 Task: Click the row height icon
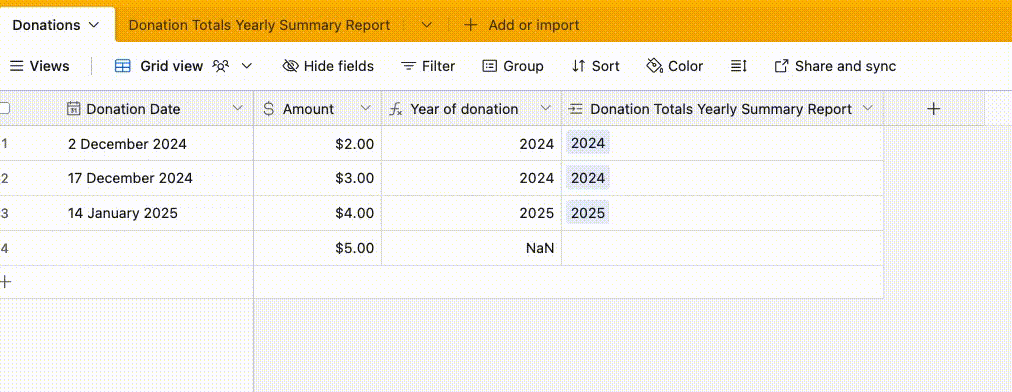pyautogui.click(x=738, y=66)
